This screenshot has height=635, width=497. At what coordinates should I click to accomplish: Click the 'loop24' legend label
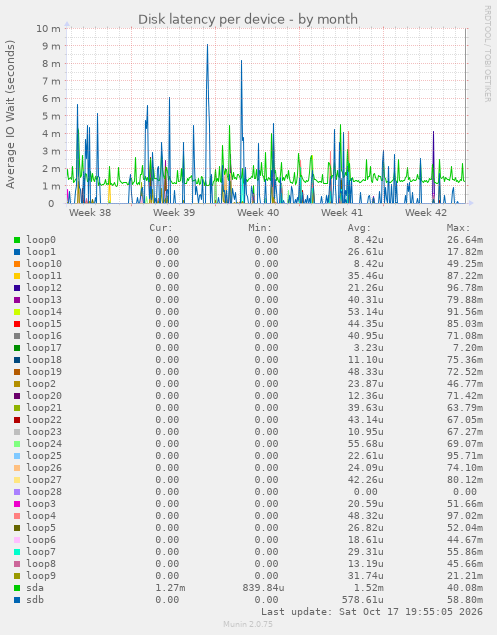[x=44, y=444]
